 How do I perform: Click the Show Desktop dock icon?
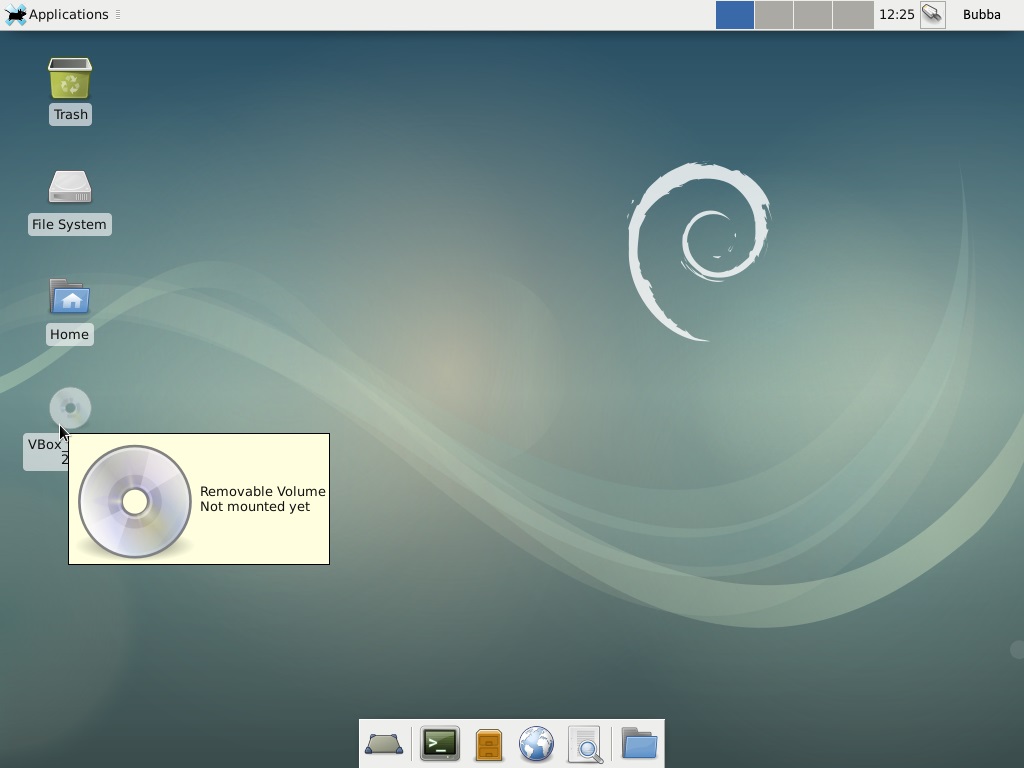point(384,744)
